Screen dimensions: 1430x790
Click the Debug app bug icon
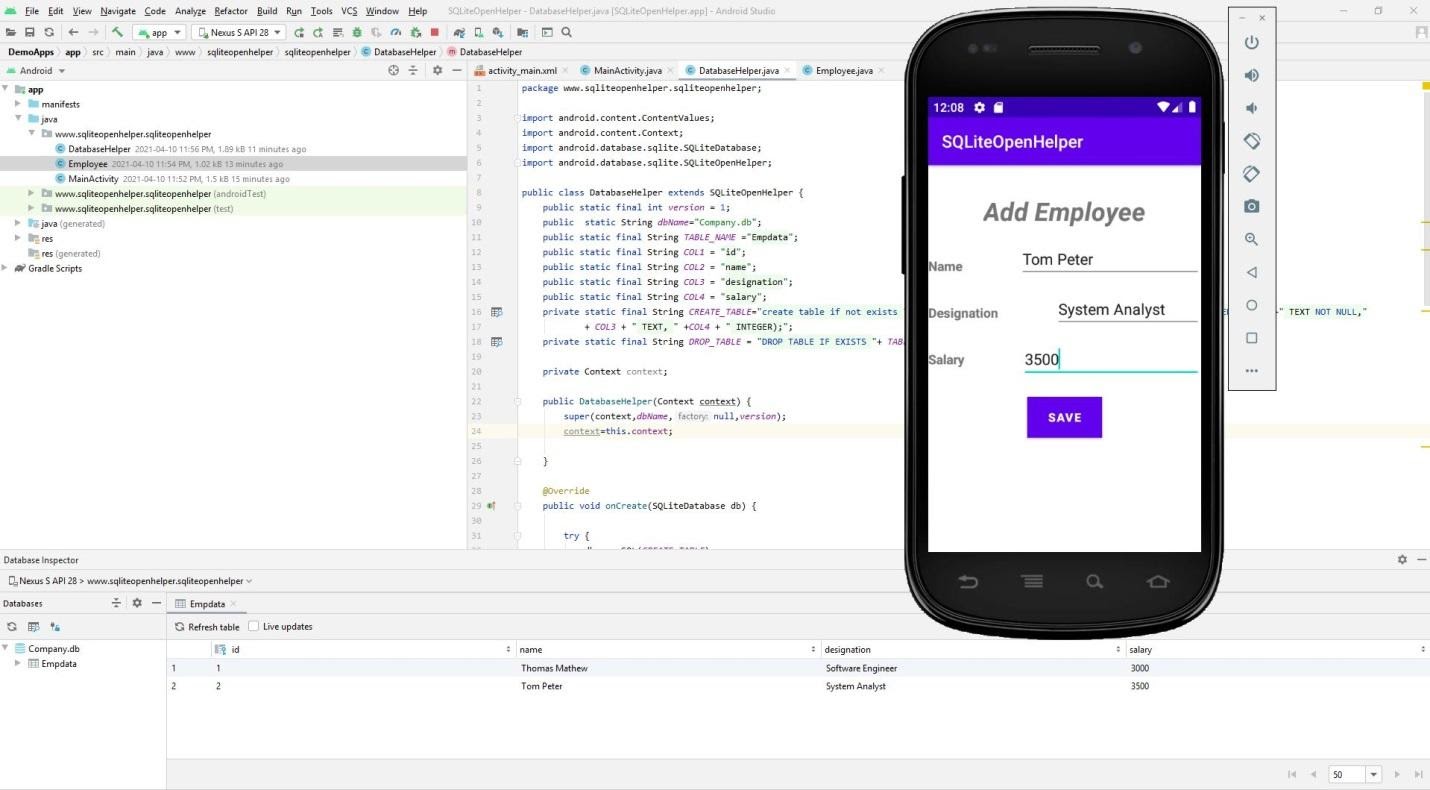tap(357, 32)
